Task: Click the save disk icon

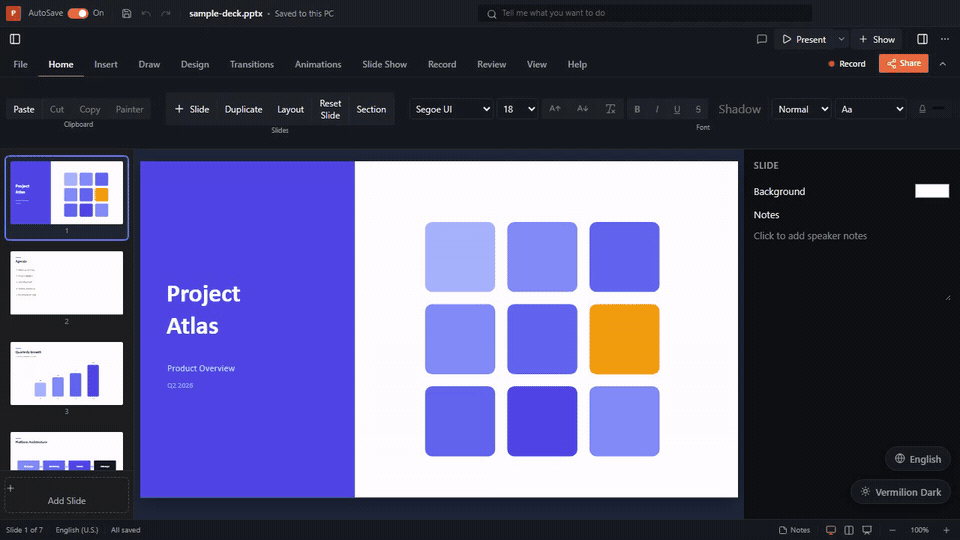Action: [126, 13]
